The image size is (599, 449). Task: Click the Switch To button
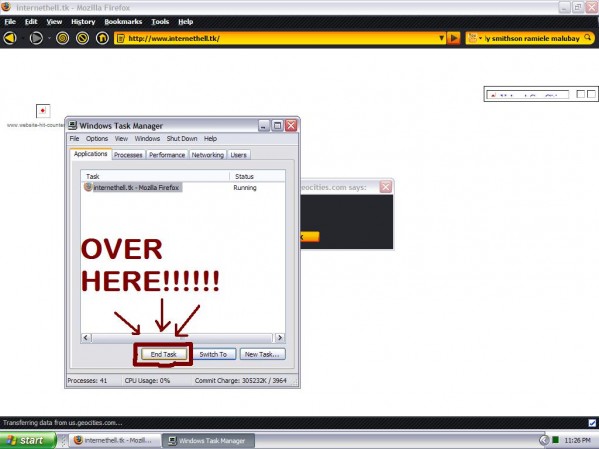213,354
